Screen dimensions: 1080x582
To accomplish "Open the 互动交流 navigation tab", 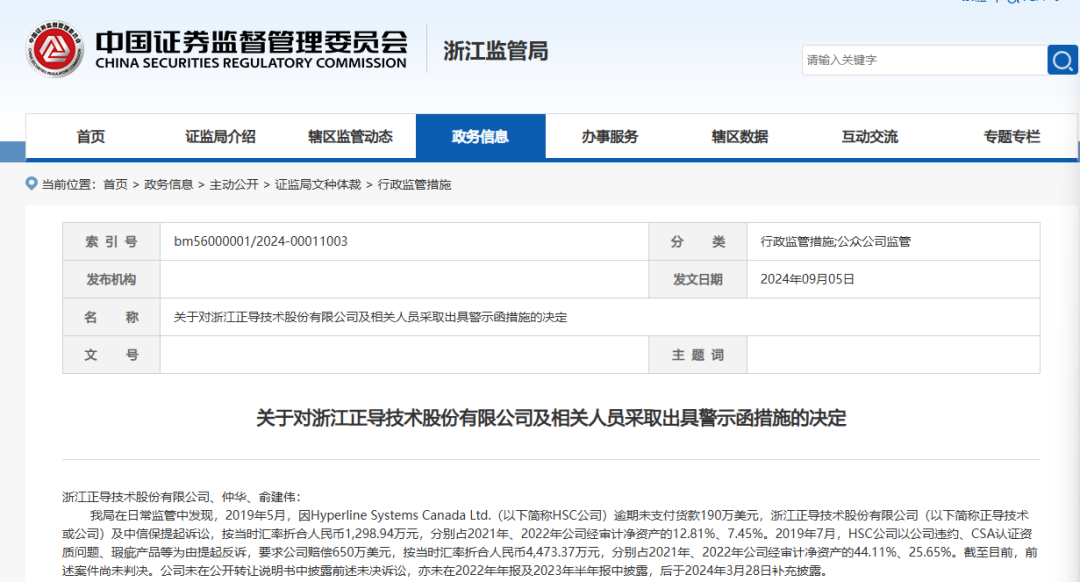I will coord(869,136).
